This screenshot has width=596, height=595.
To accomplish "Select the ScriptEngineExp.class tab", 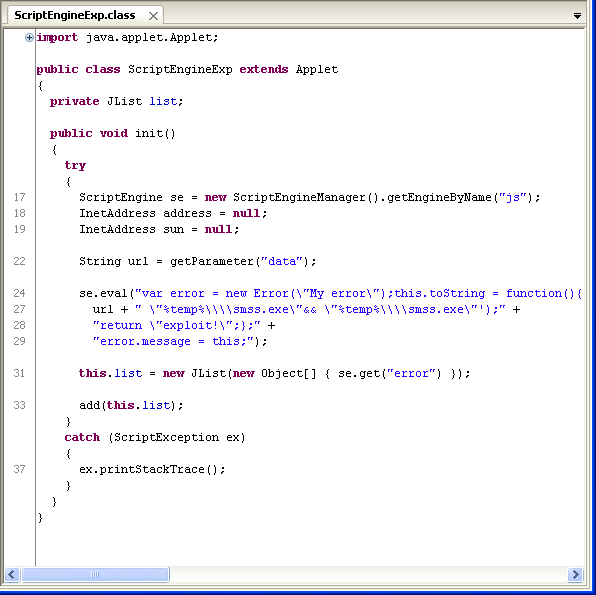I will pos(74,16).
